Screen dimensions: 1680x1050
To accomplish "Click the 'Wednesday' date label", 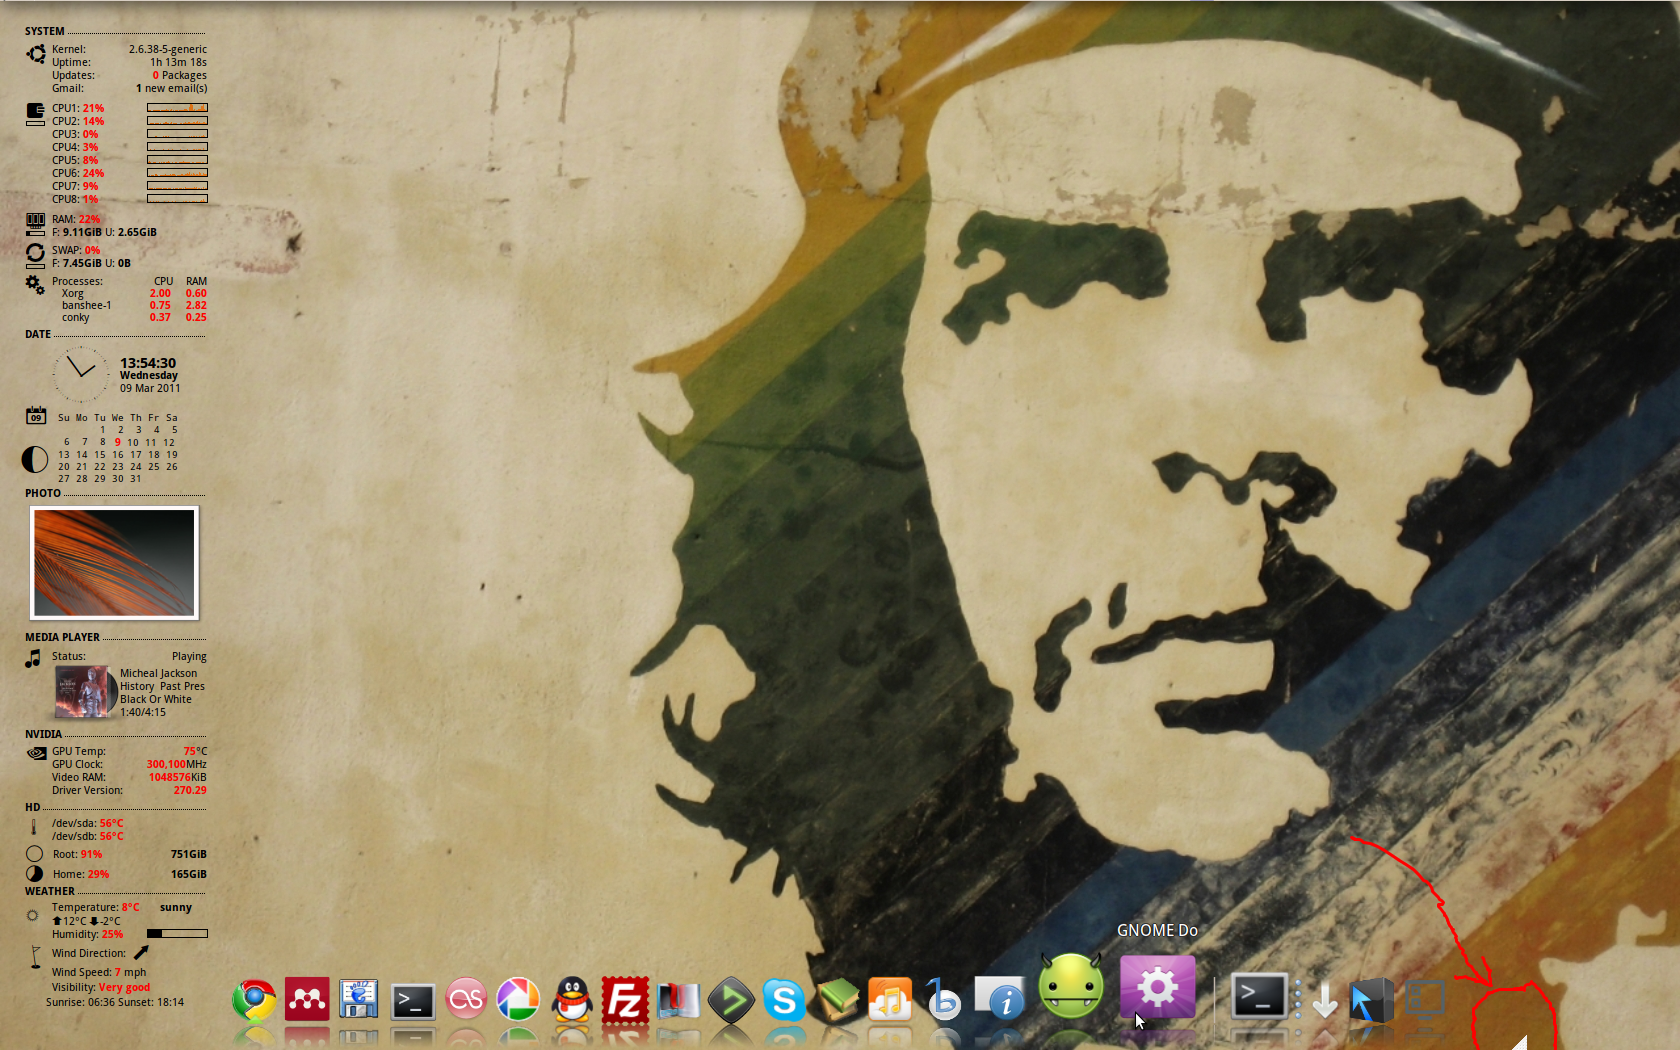I will [149, 376].
